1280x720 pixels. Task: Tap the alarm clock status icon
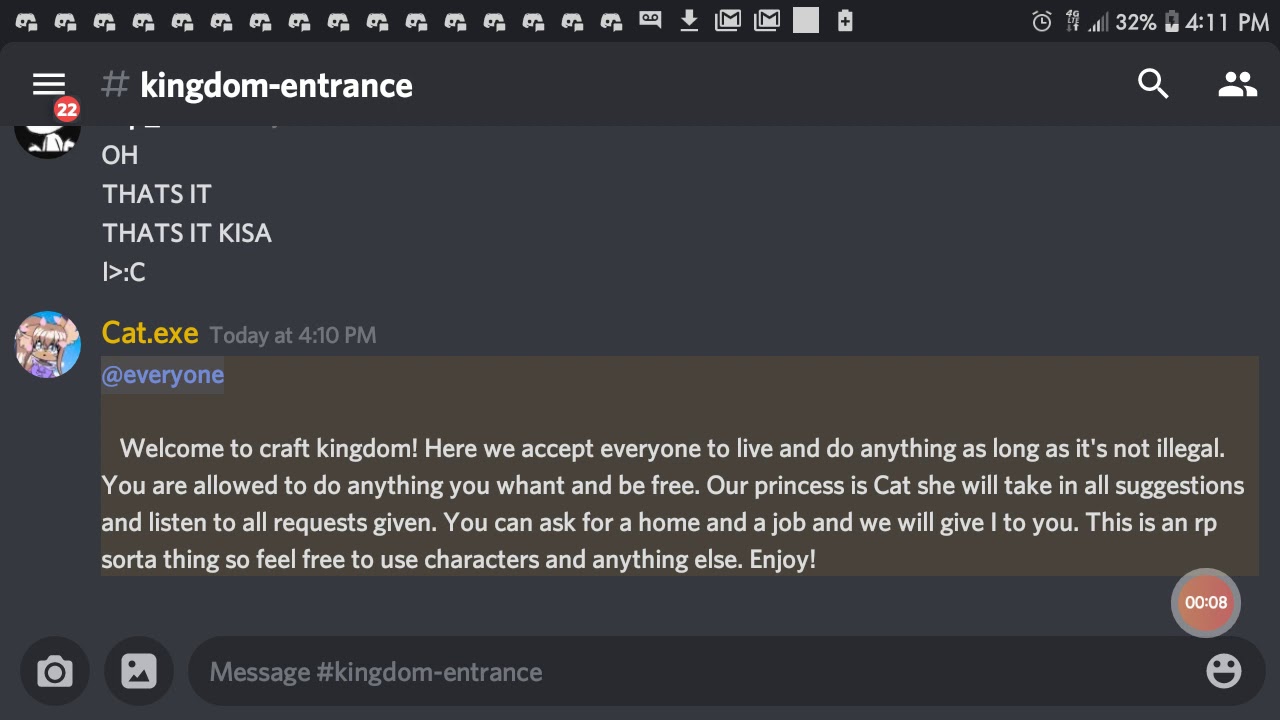point(1042,21)
